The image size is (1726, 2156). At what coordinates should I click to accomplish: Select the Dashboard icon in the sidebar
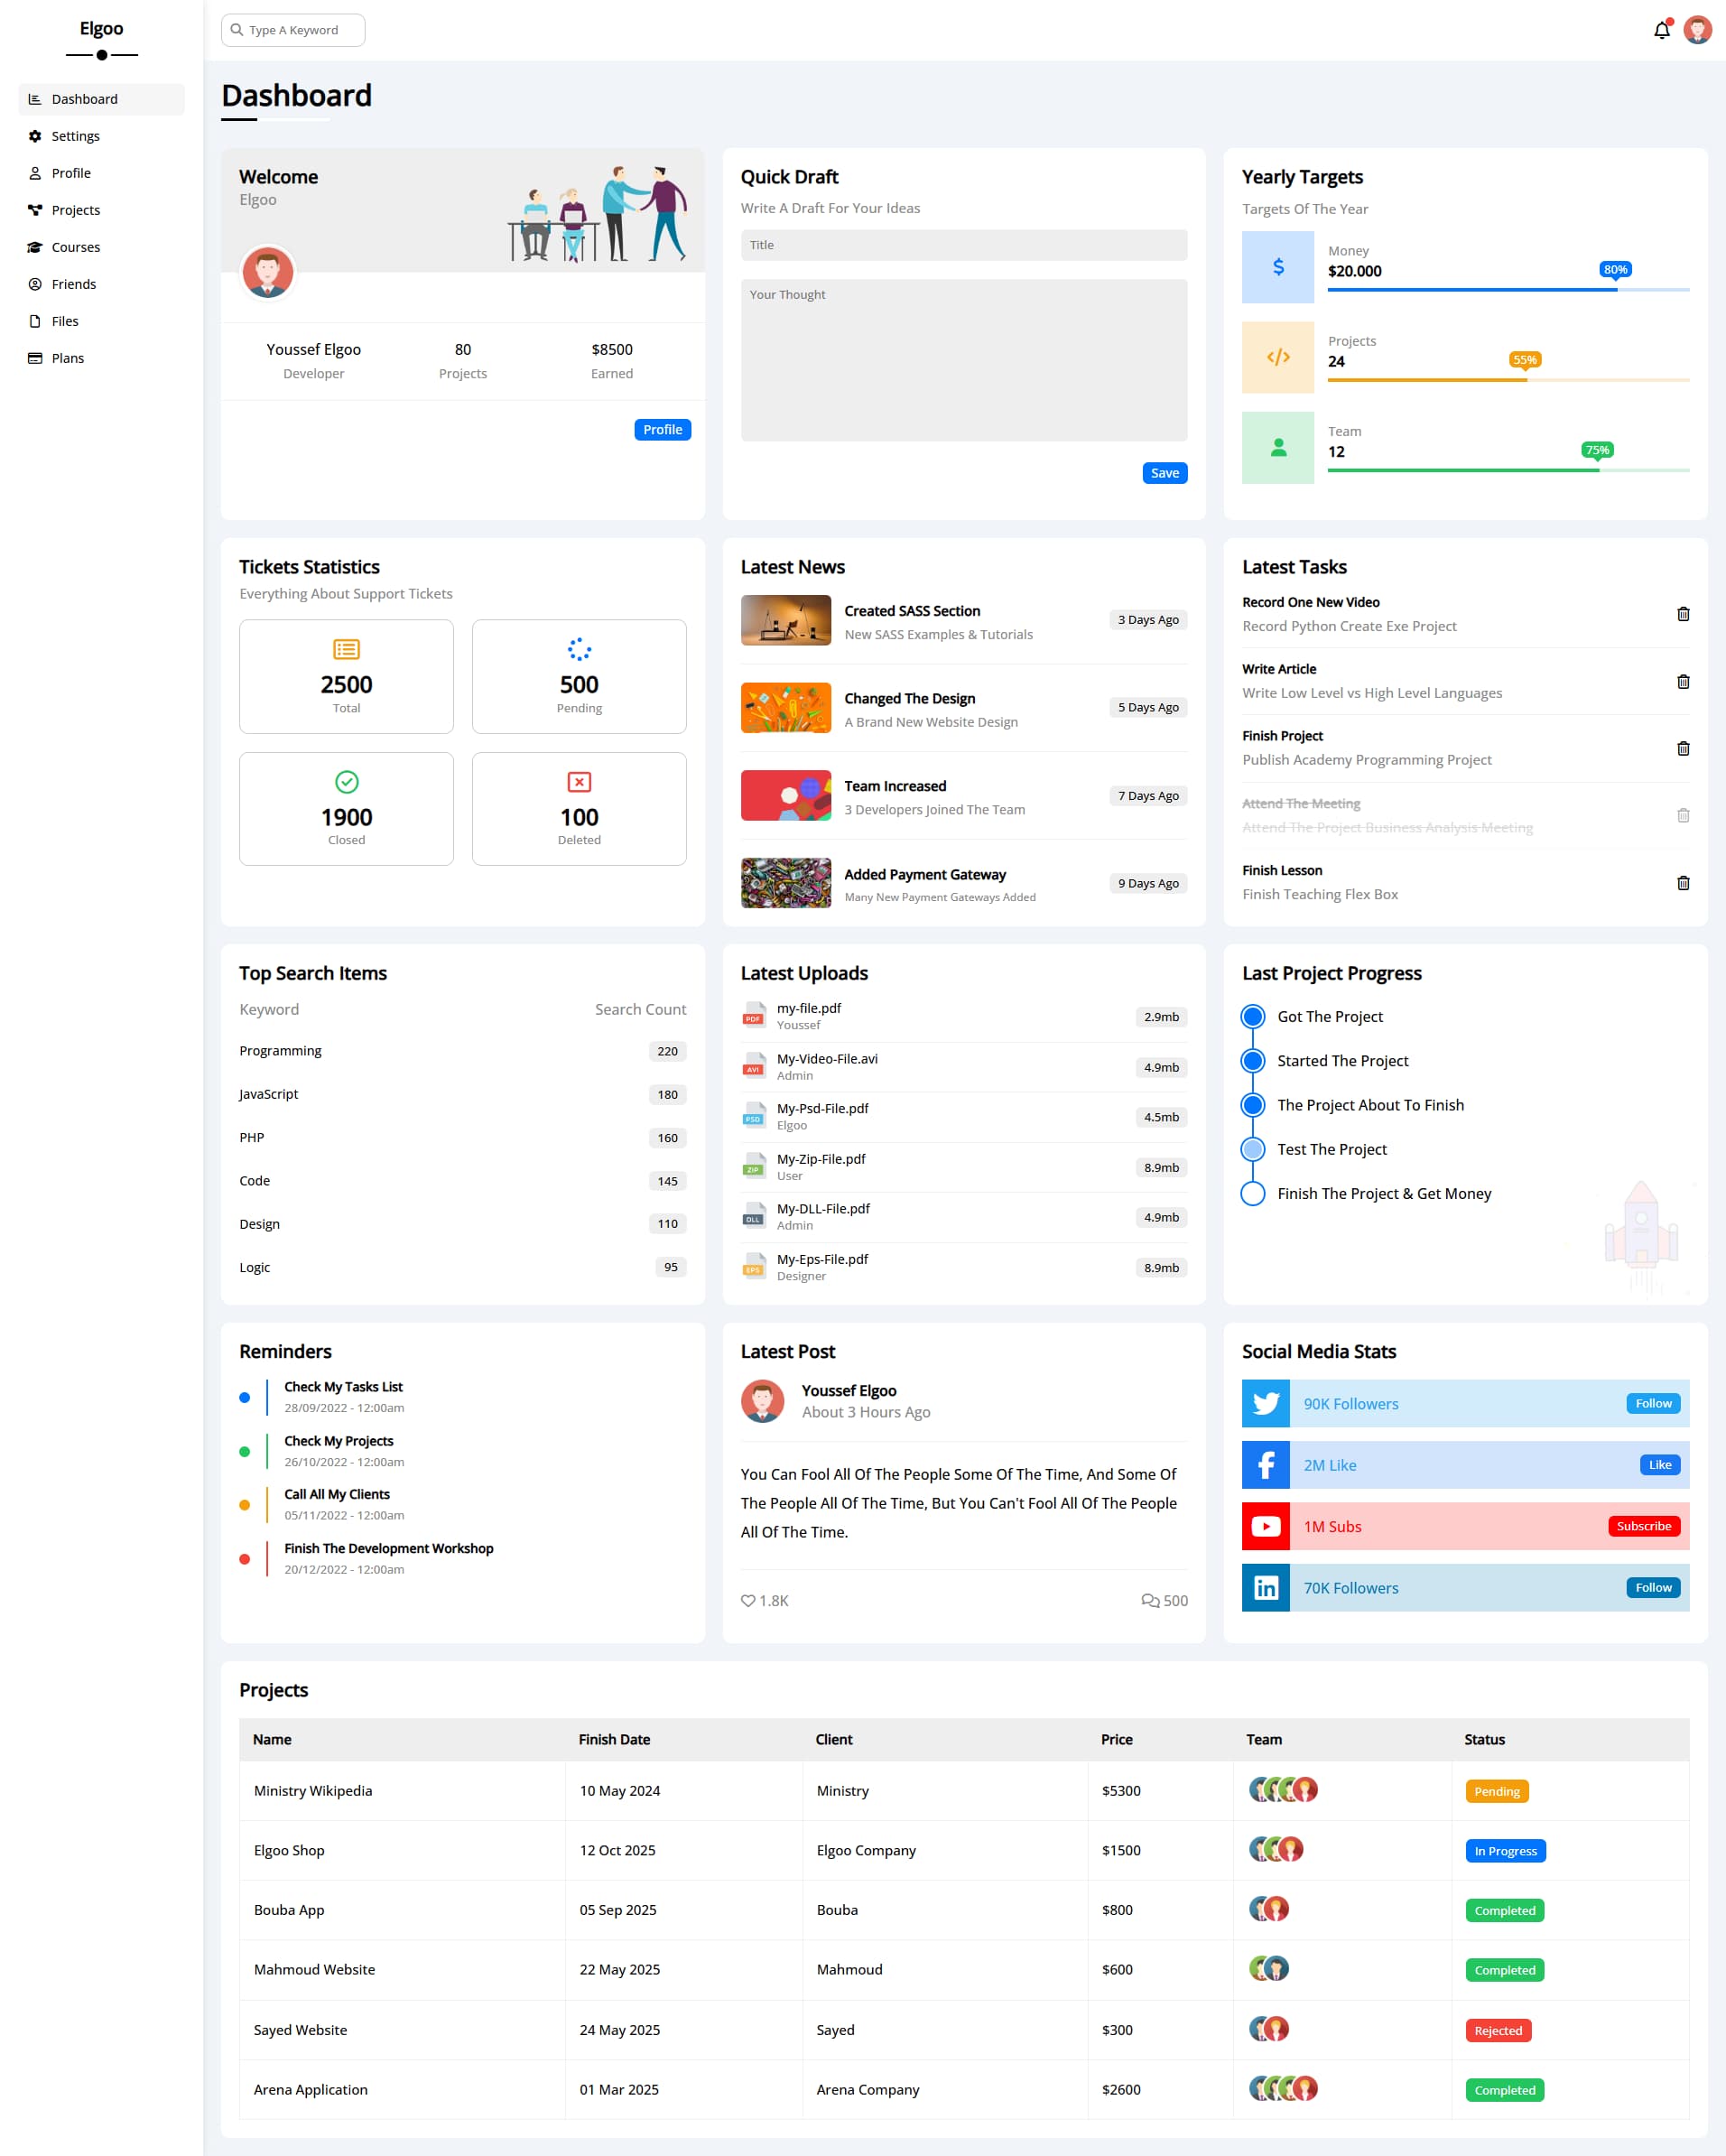click(35, 98)
